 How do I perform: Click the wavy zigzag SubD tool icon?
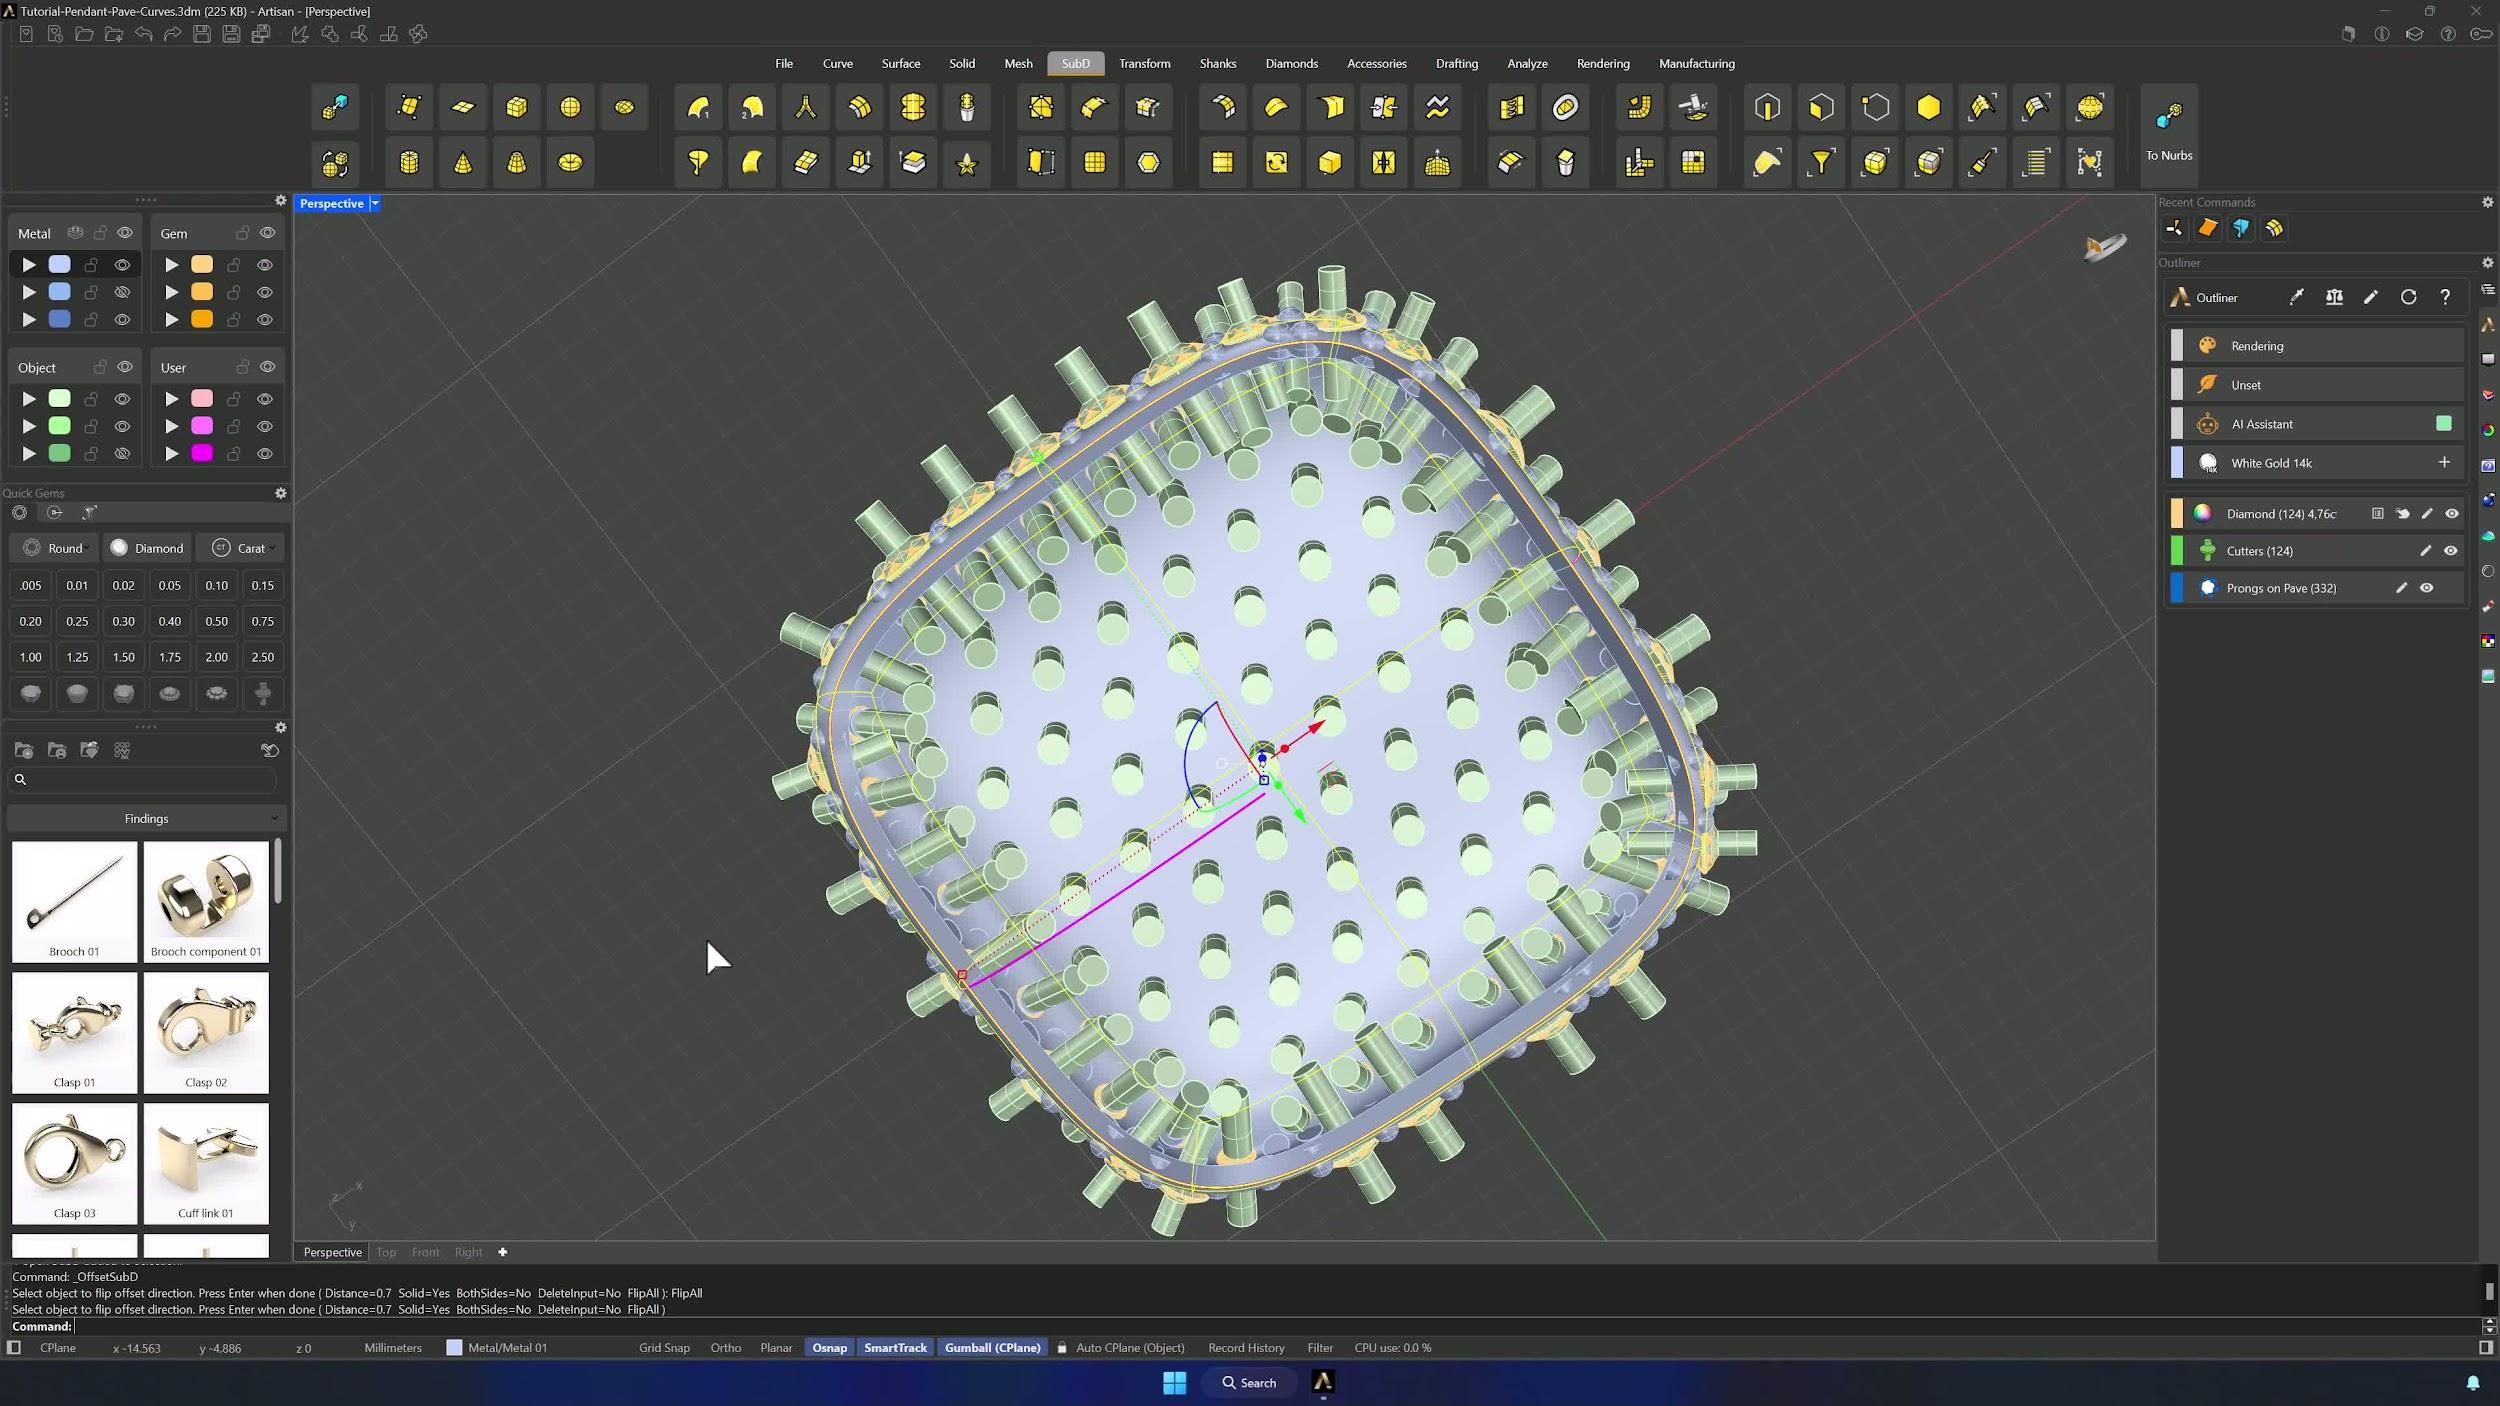[x=1437, y=108]
